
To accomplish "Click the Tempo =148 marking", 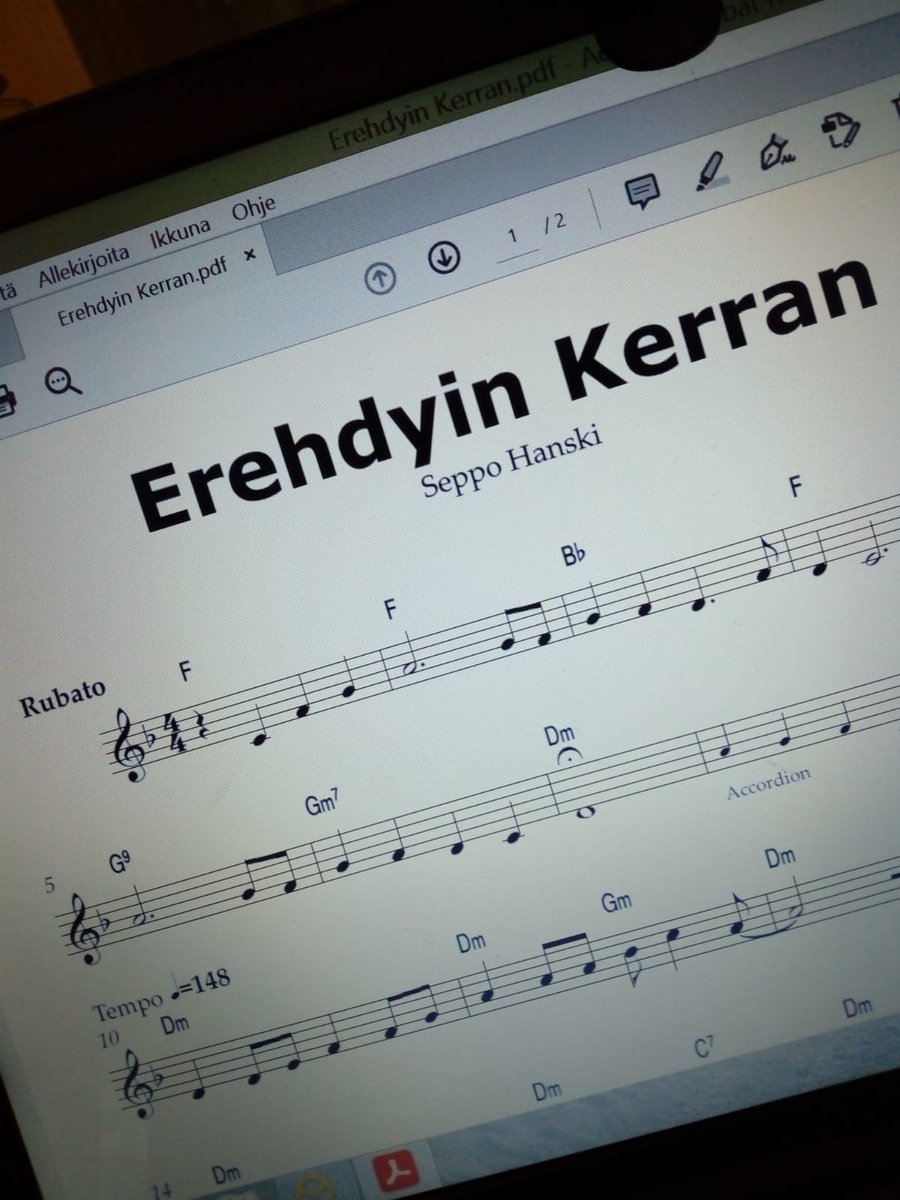I will click(161, 994).
